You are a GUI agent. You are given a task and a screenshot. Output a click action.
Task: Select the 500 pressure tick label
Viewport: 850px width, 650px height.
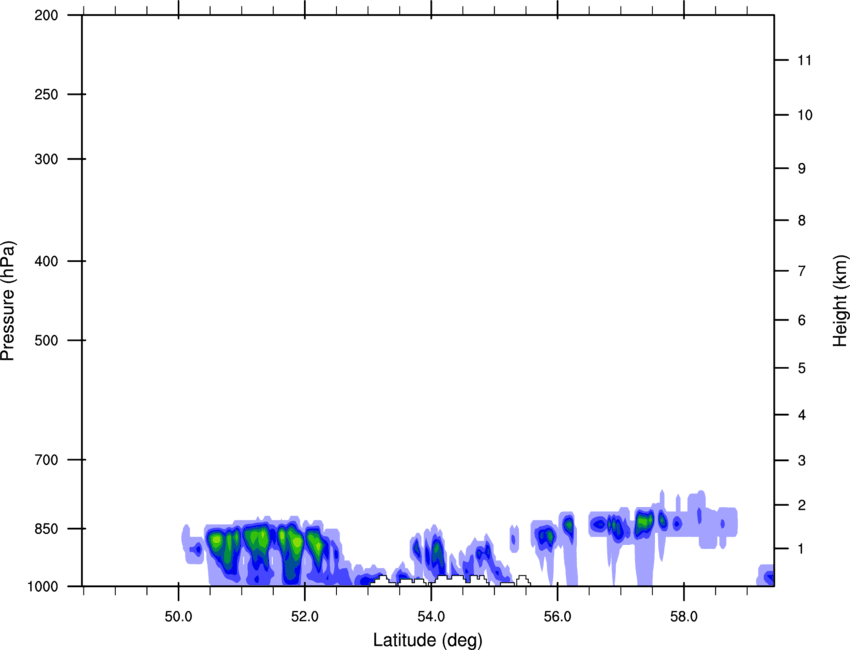tap(46, 340)
